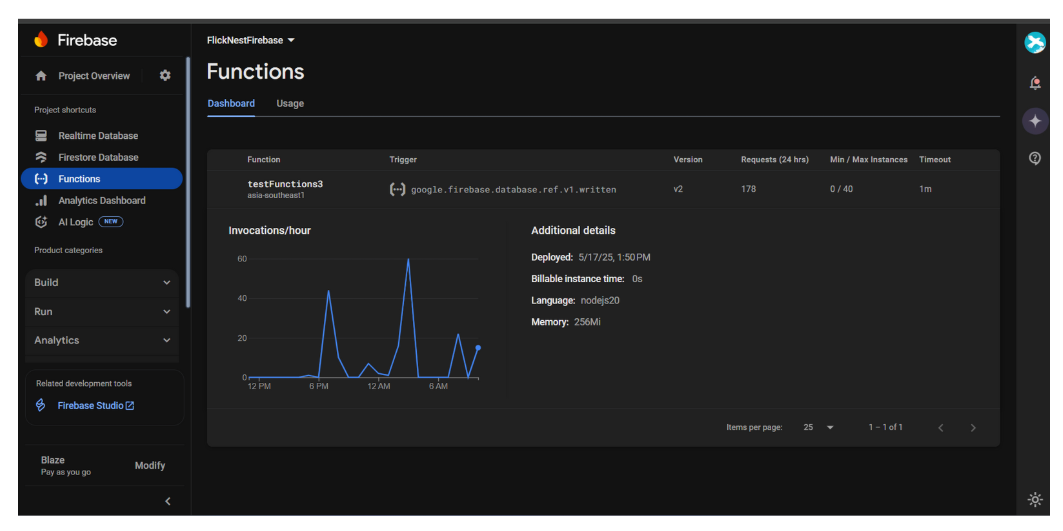Click the Analytics Dashboard bar chart icon

tap(41, 201)
